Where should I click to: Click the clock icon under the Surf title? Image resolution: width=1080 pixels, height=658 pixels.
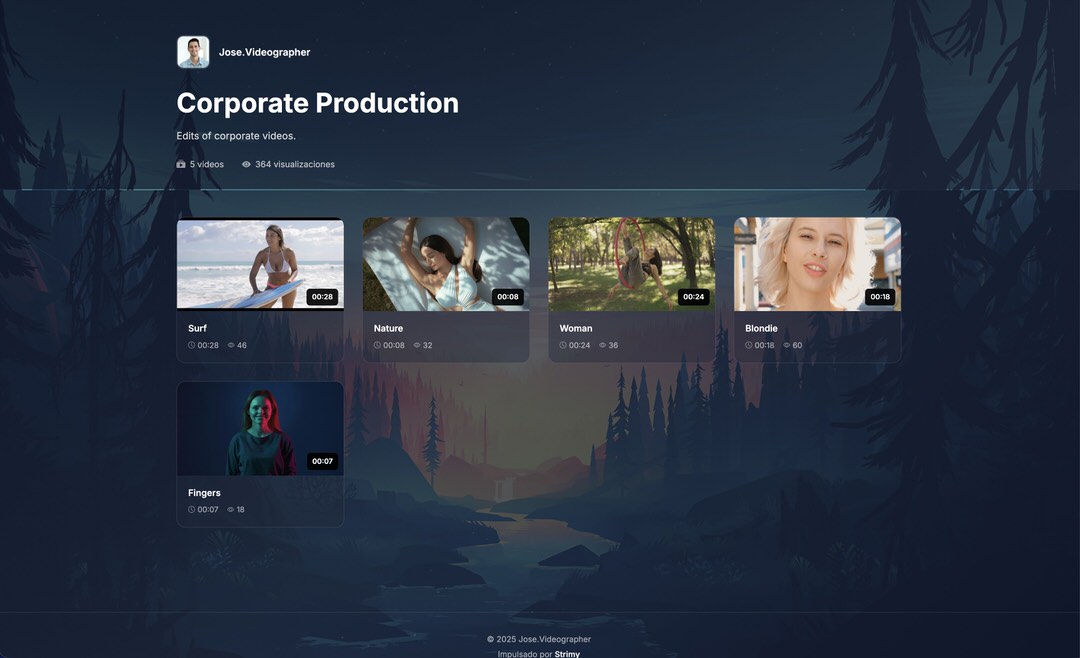coord(192,345)
